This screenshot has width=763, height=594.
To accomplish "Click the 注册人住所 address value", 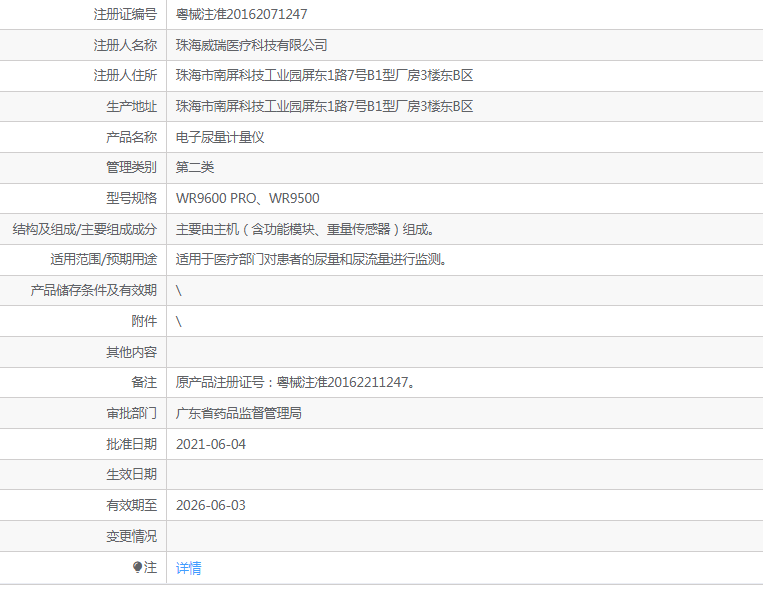I will point(324,75).
